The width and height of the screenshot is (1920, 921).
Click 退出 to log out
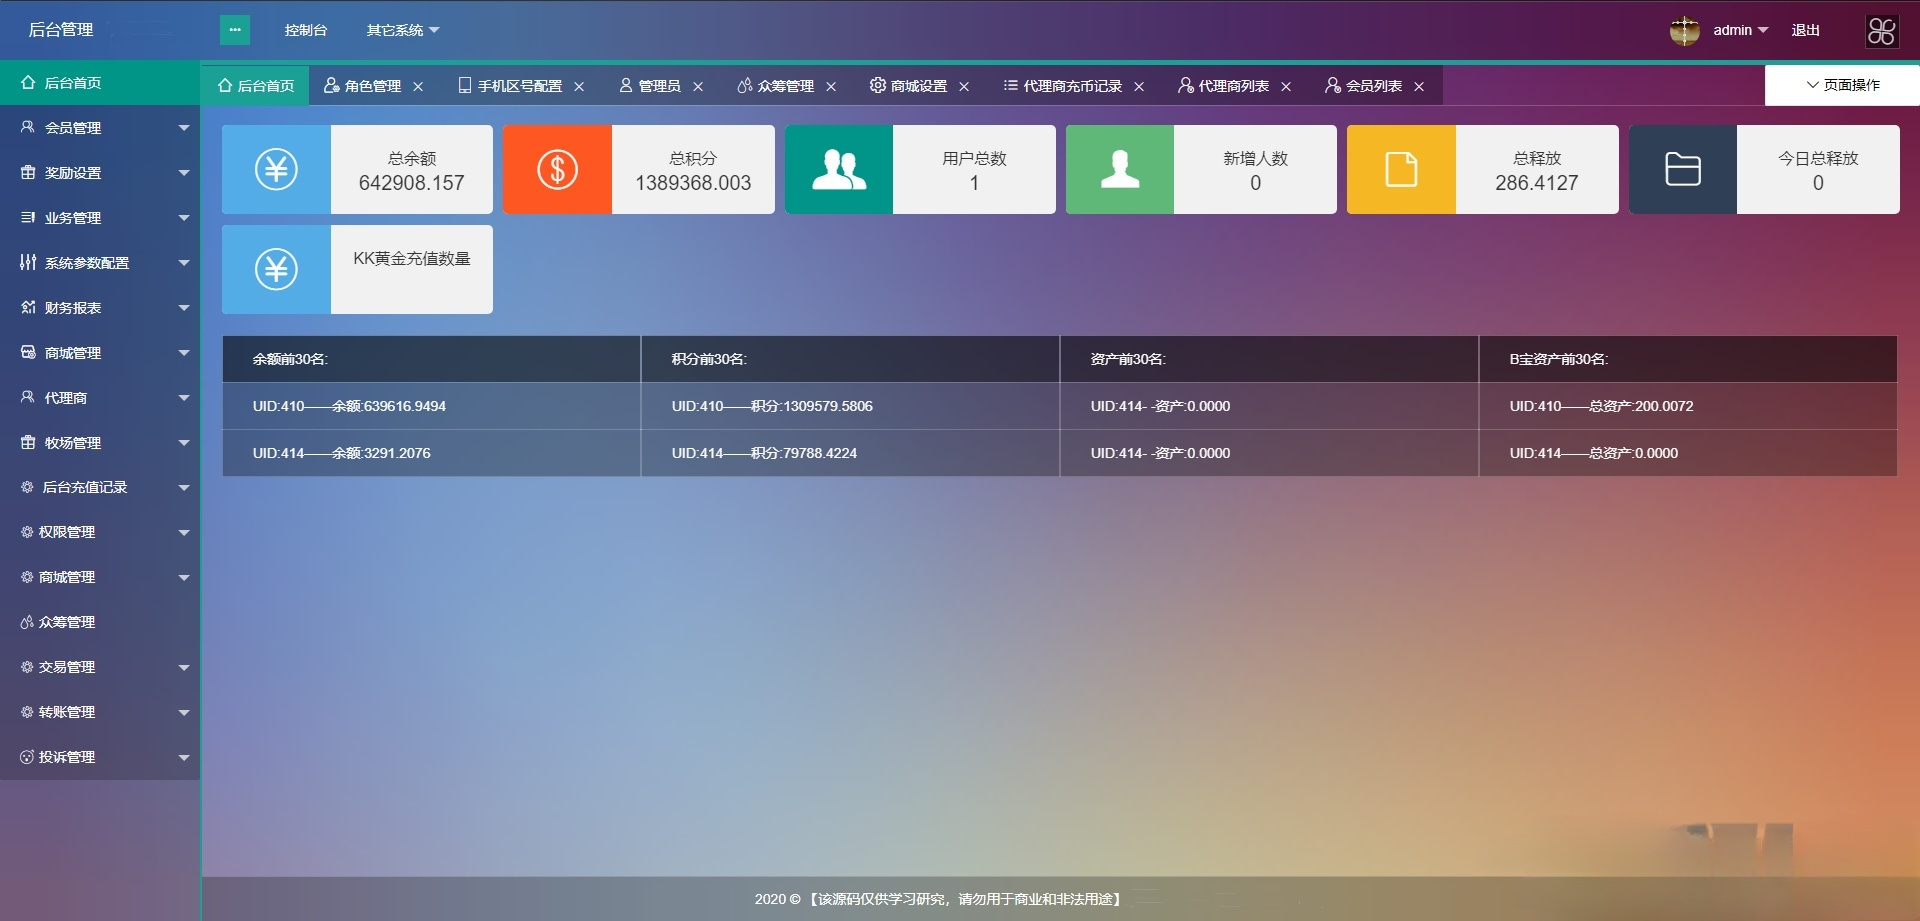pyautogui.click(x=1804, y=30)
